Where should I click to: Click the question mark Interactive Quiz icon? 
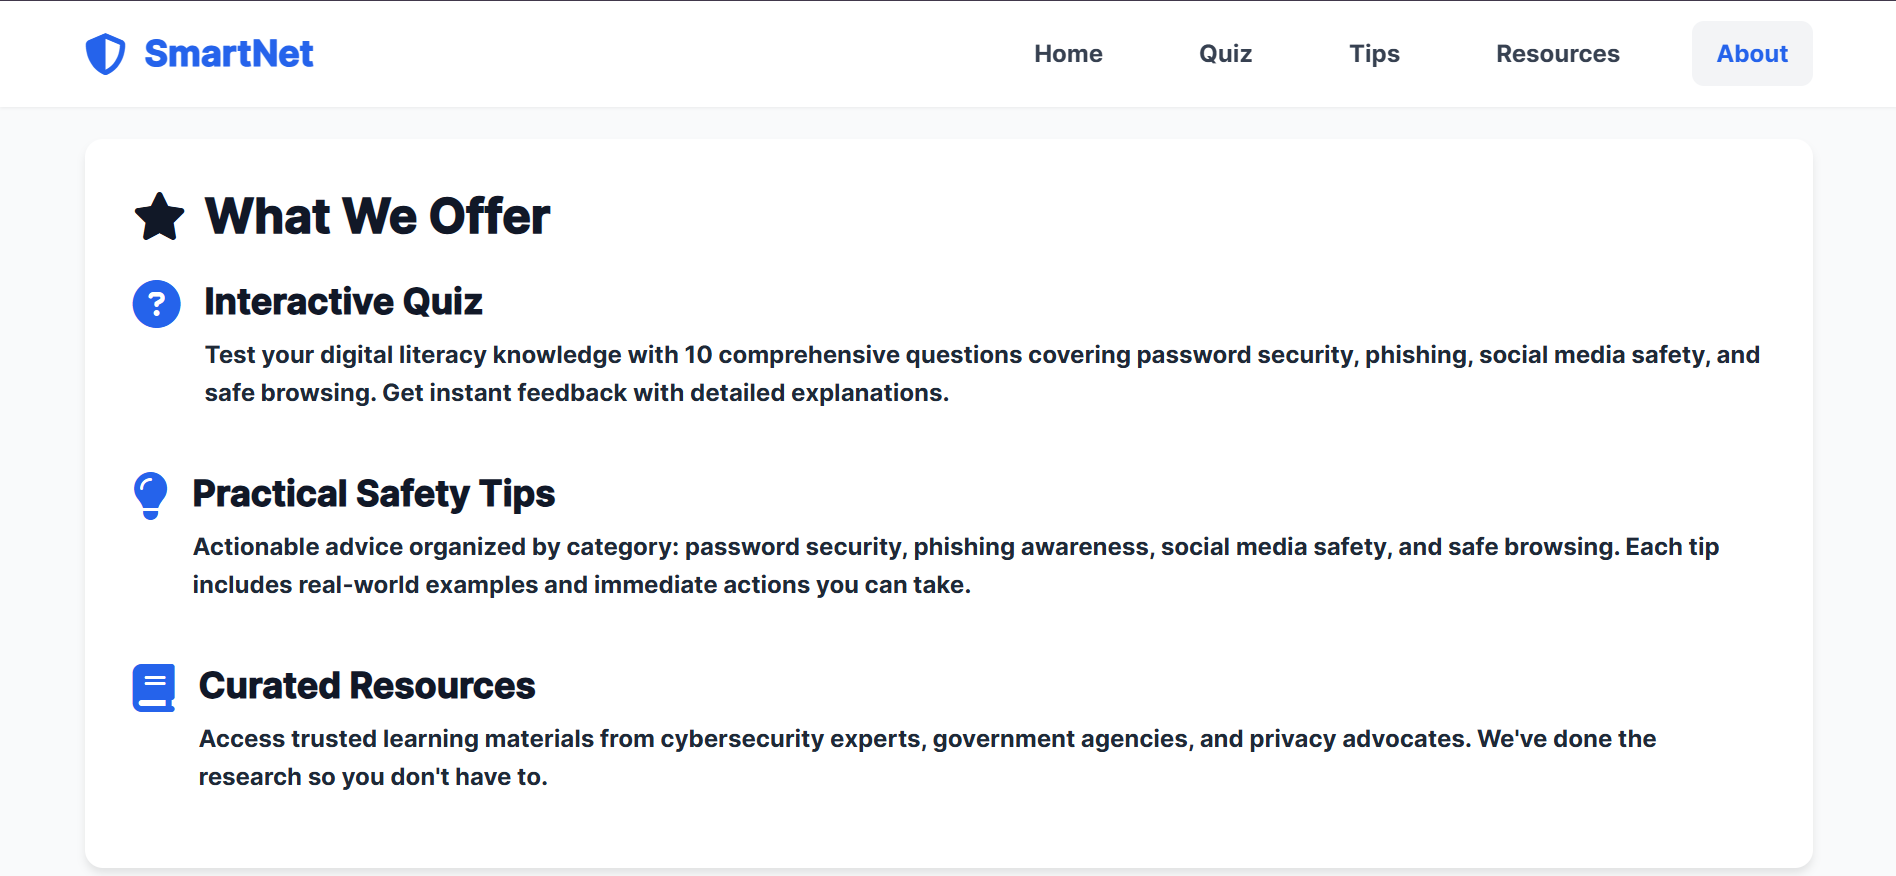tap(157, 303)
